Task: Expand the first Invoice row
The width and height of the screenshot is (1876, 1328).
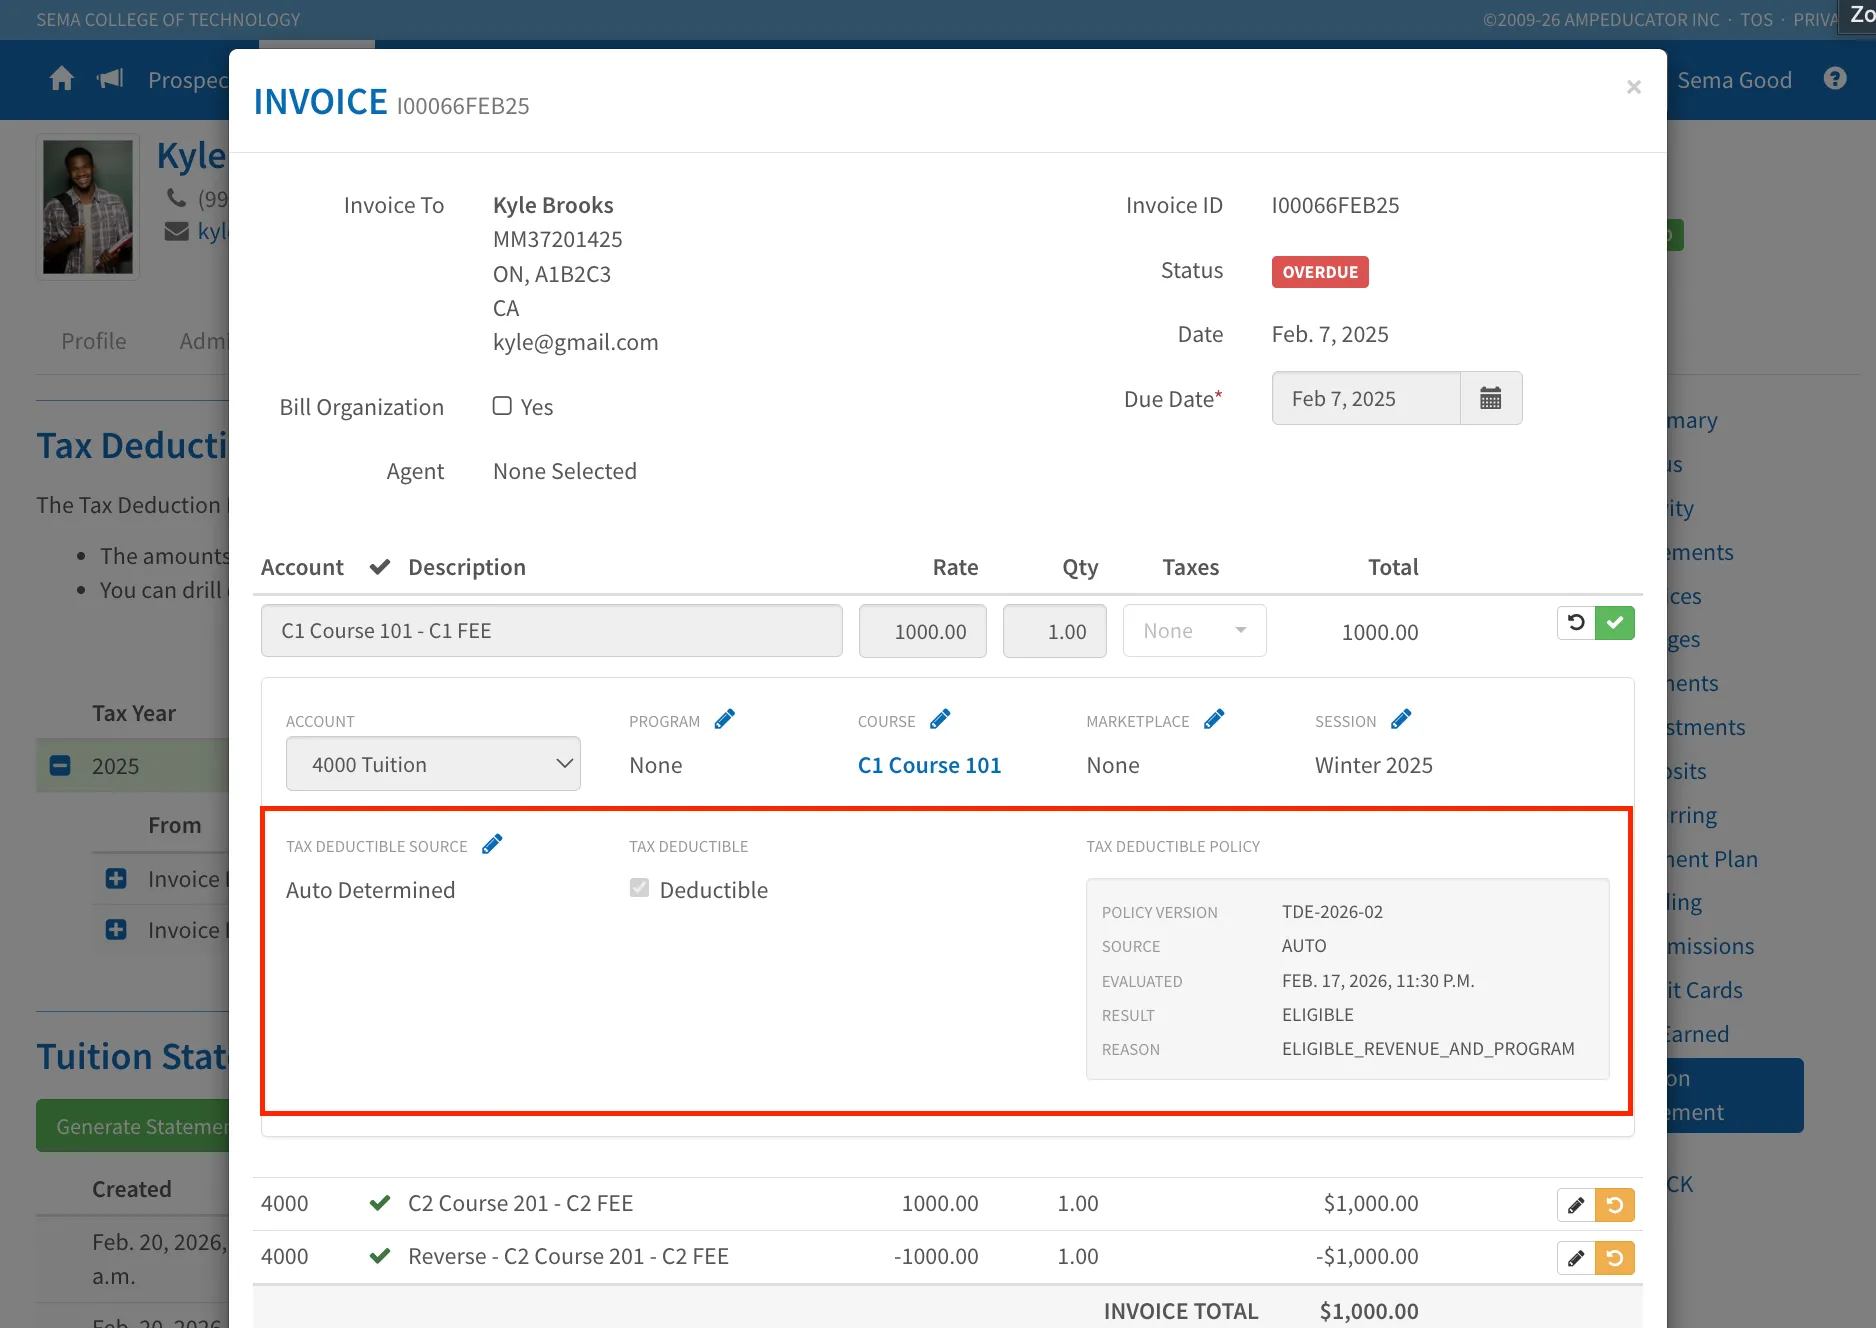Action: coord(116,879)
